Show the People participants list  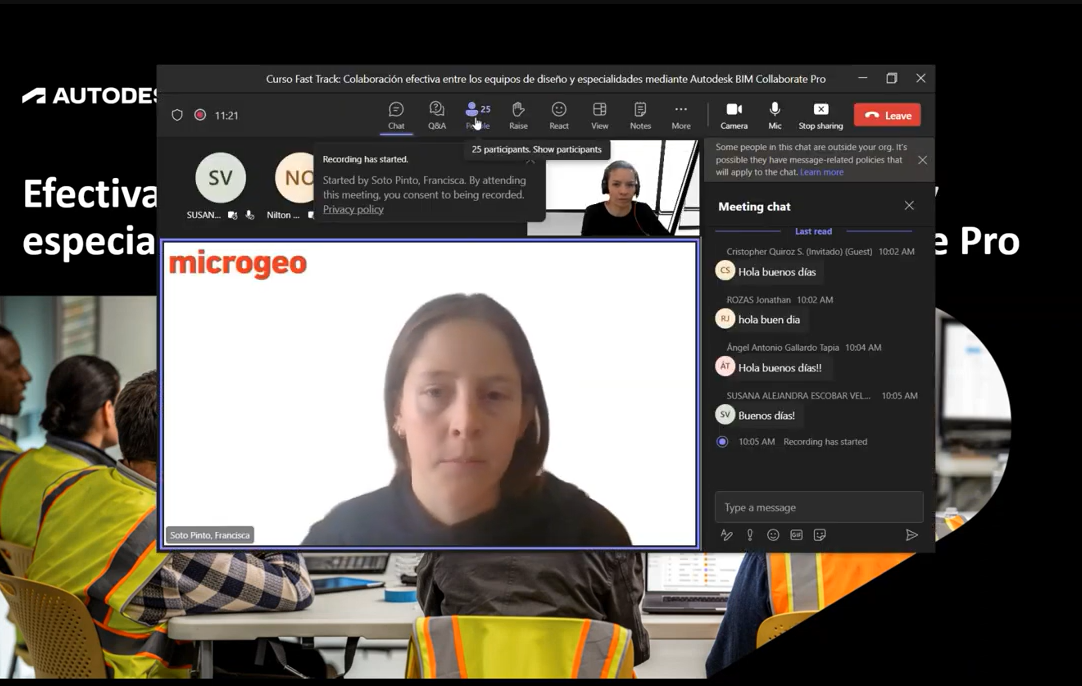click(478, 116)
